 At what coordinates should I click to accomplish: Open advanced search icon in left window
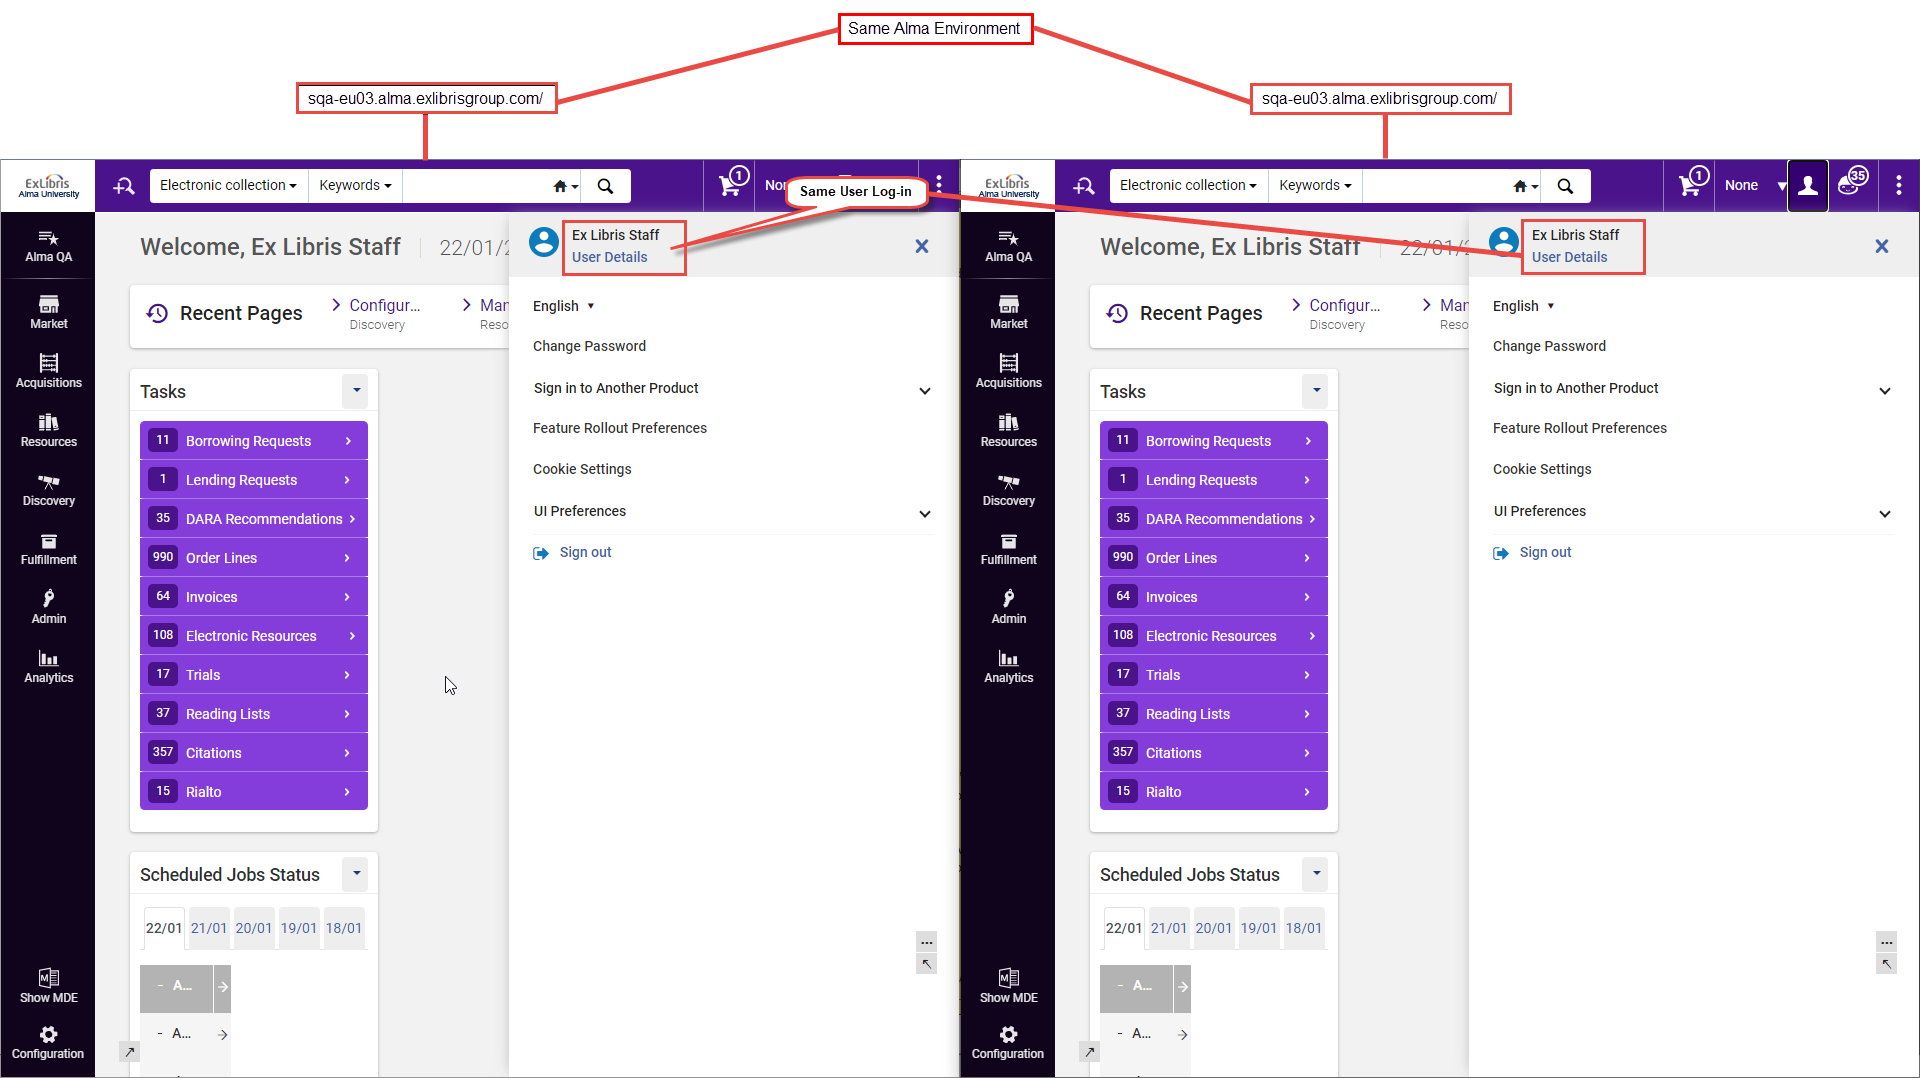124,186
